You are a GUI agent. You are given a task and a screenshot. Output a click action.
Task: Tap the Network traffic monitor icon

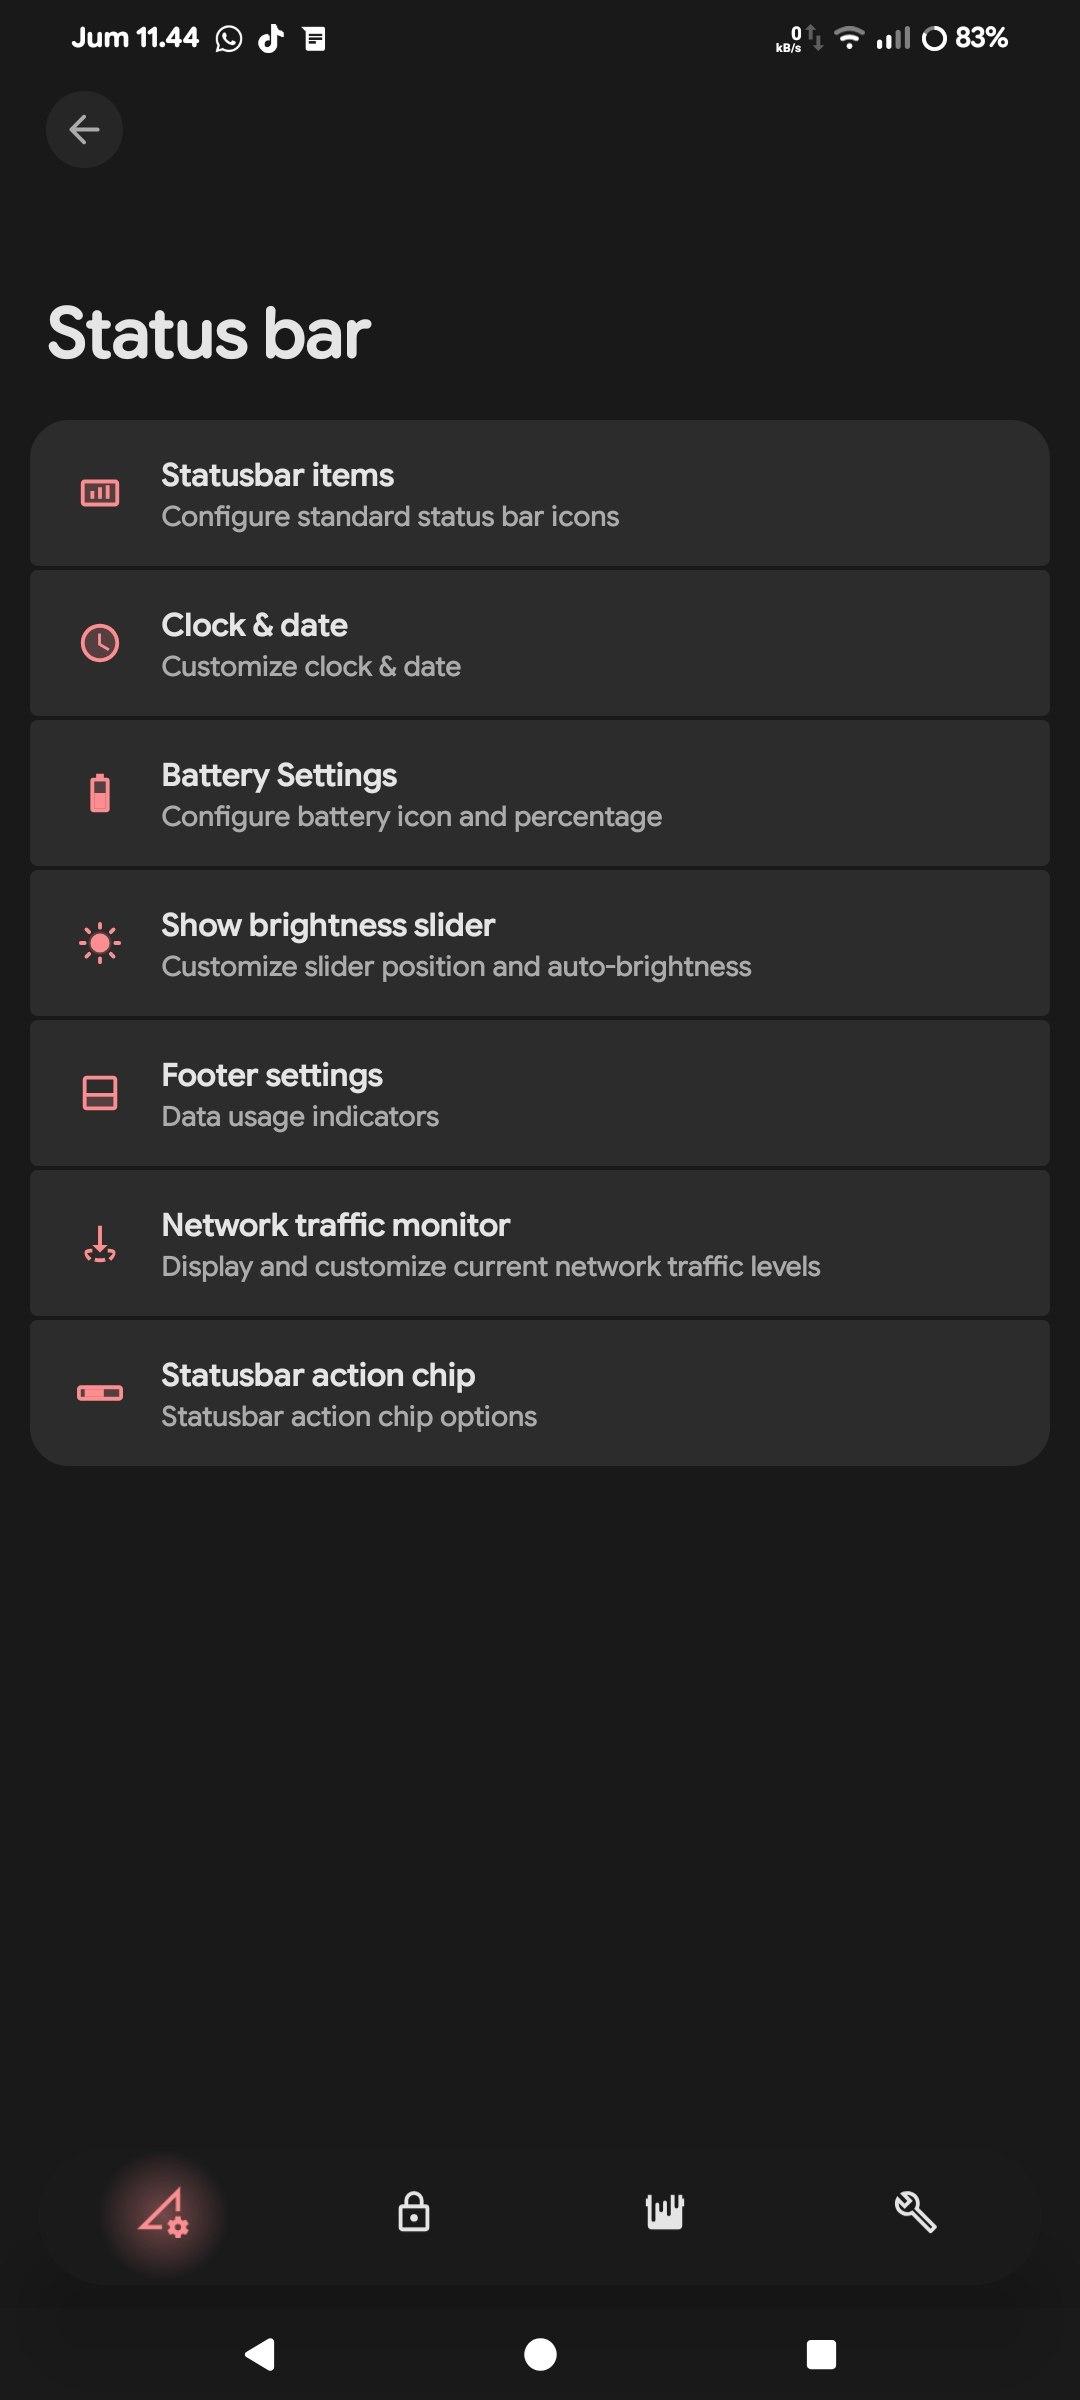[x=100, y=1244]
